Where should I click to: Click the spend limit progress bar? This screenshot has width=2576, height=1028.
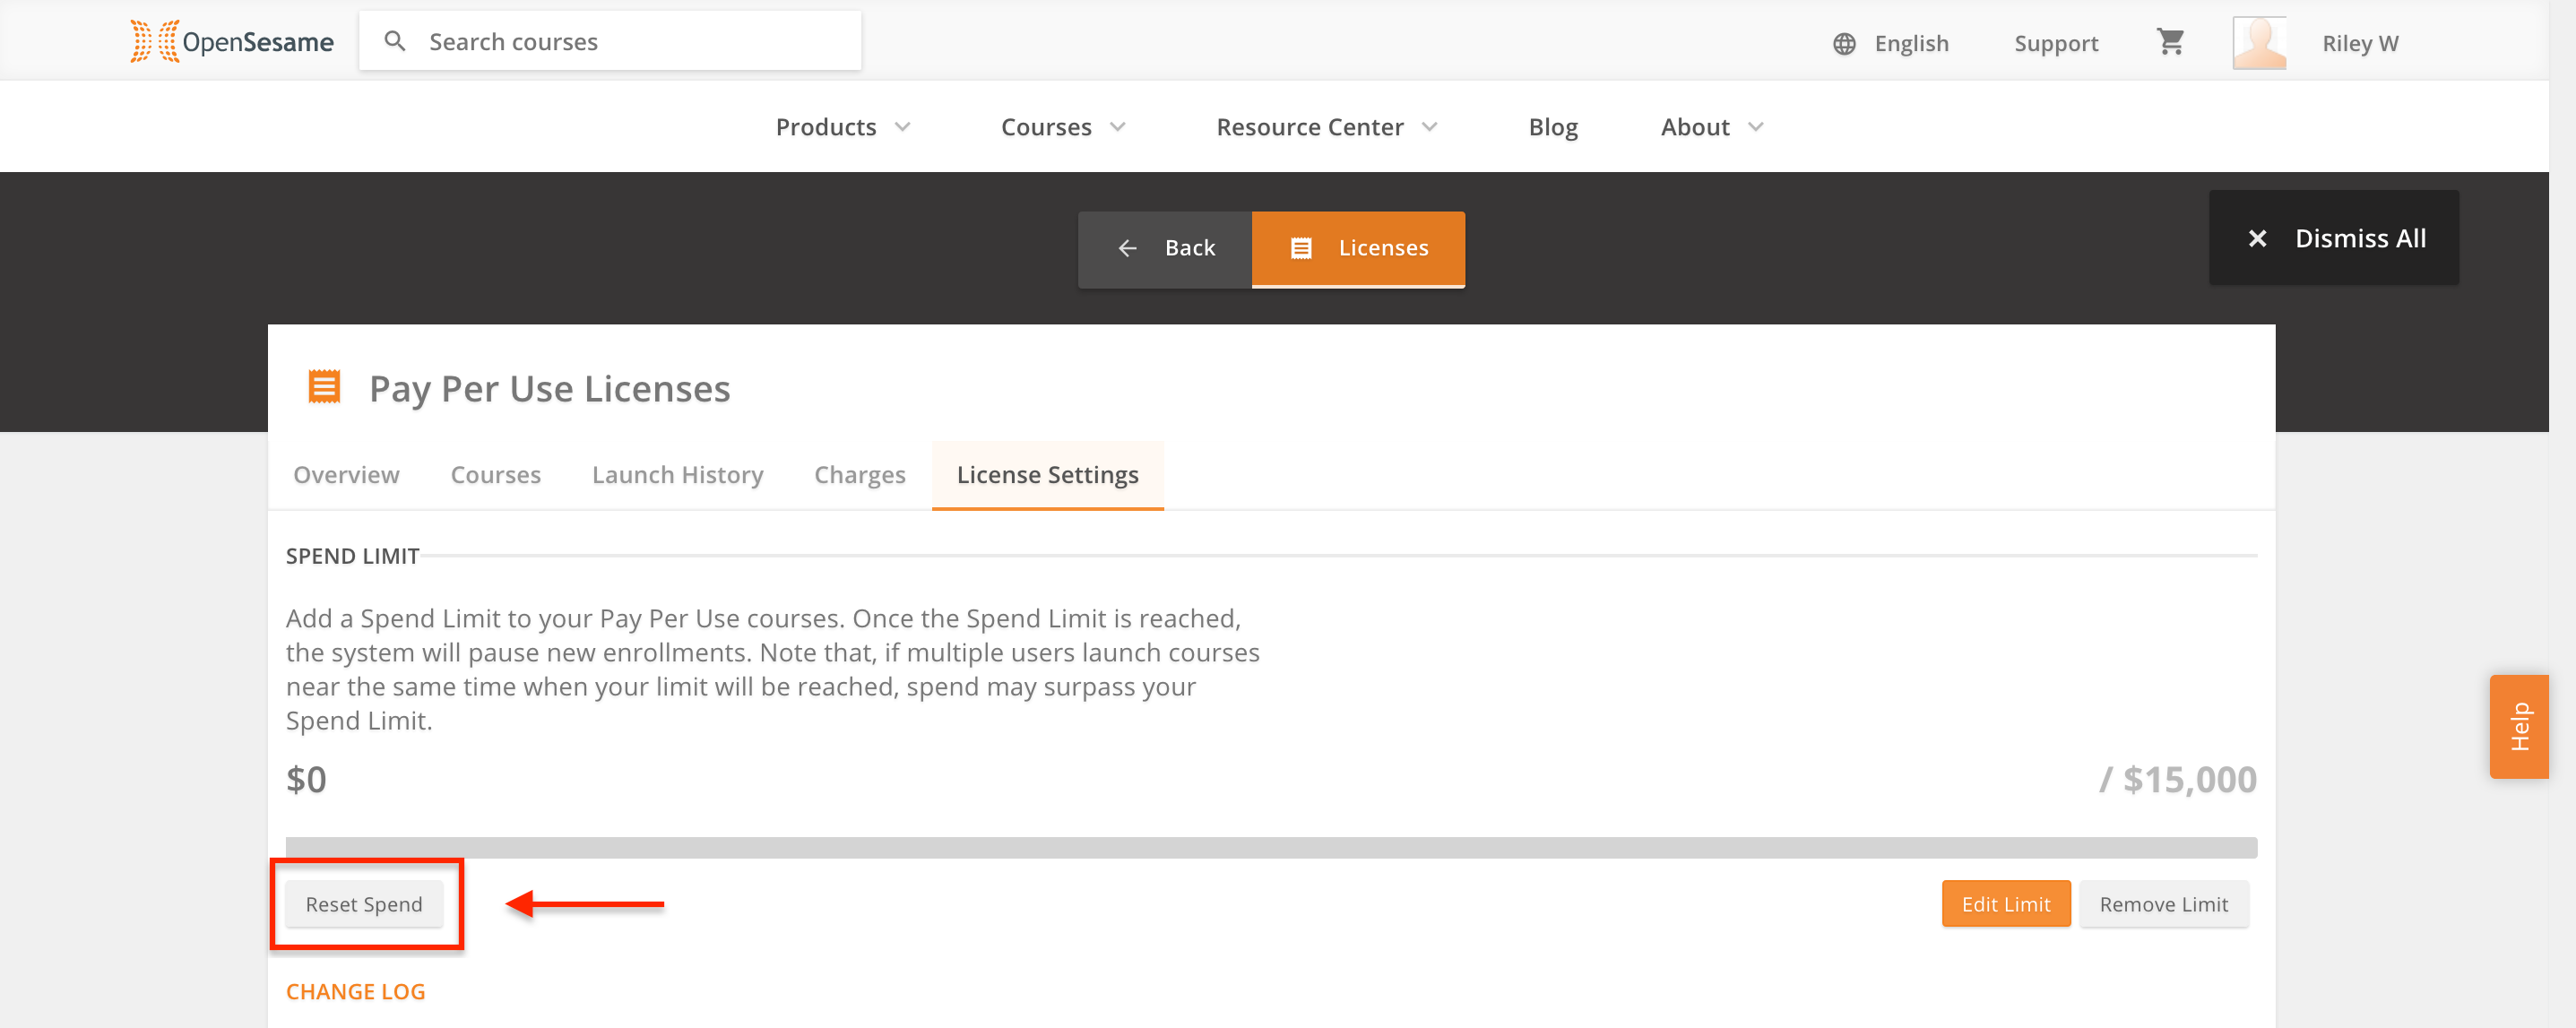point(1270,847)
